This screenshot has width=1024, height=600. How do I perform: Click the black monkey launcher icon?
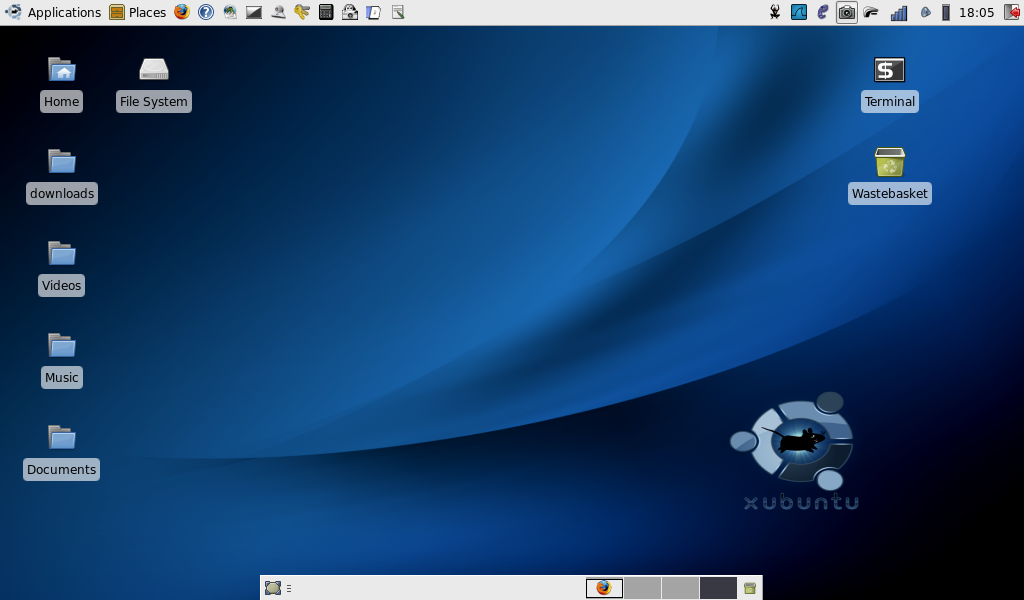[x=775, y=12]
